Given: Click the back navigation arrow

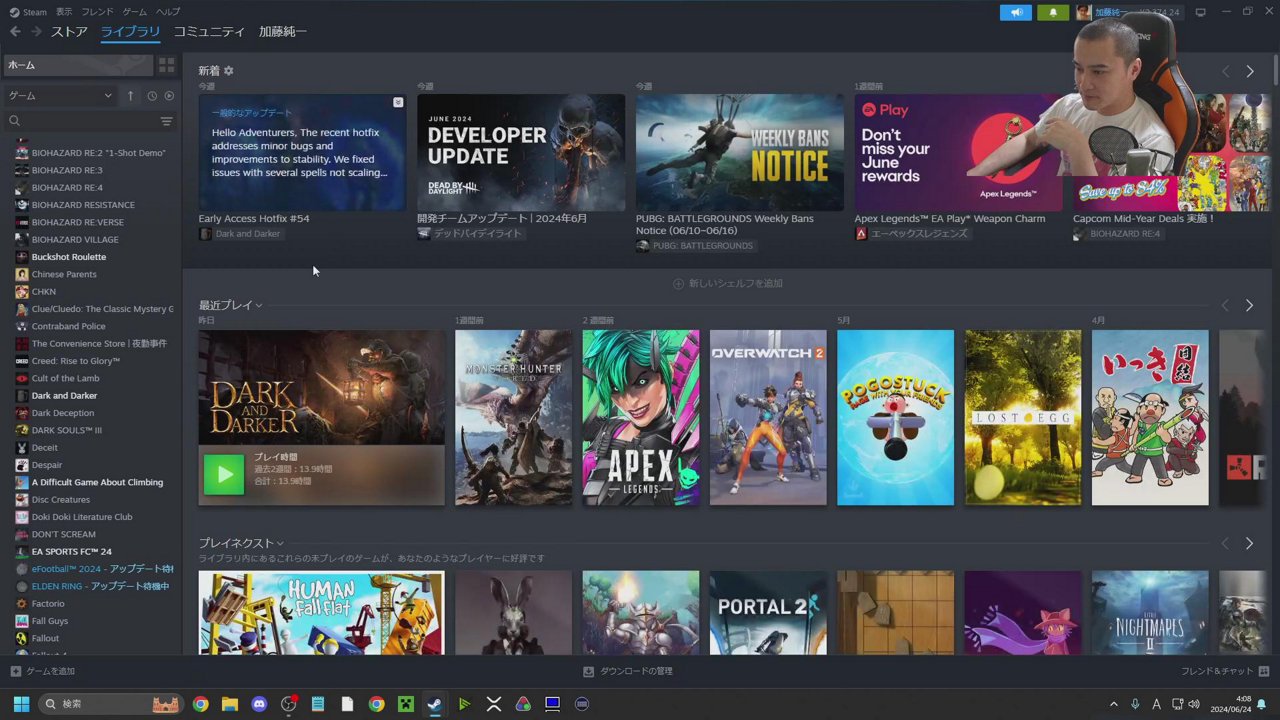Looking at the screenshot, I should pyautogui.click(x=15, y=32).
